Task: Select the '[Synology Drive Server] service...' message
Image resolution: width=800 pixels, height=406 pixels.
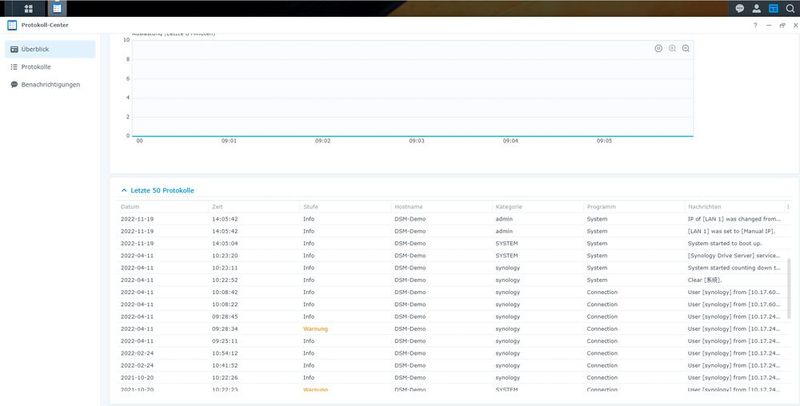Action: click(734, 256)
